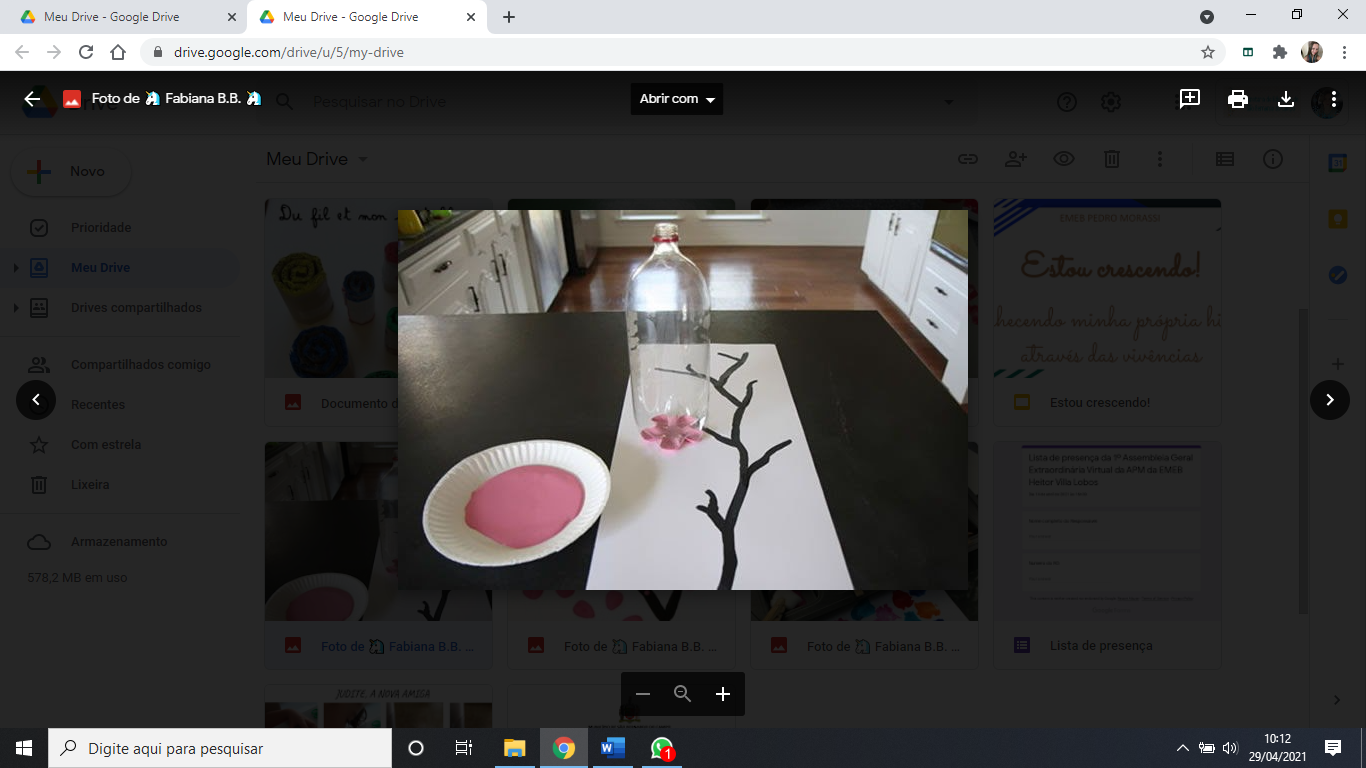This screenshot has height=768, width=1366.
Task: Go to the previous file in preview
Action: (36, 400)
